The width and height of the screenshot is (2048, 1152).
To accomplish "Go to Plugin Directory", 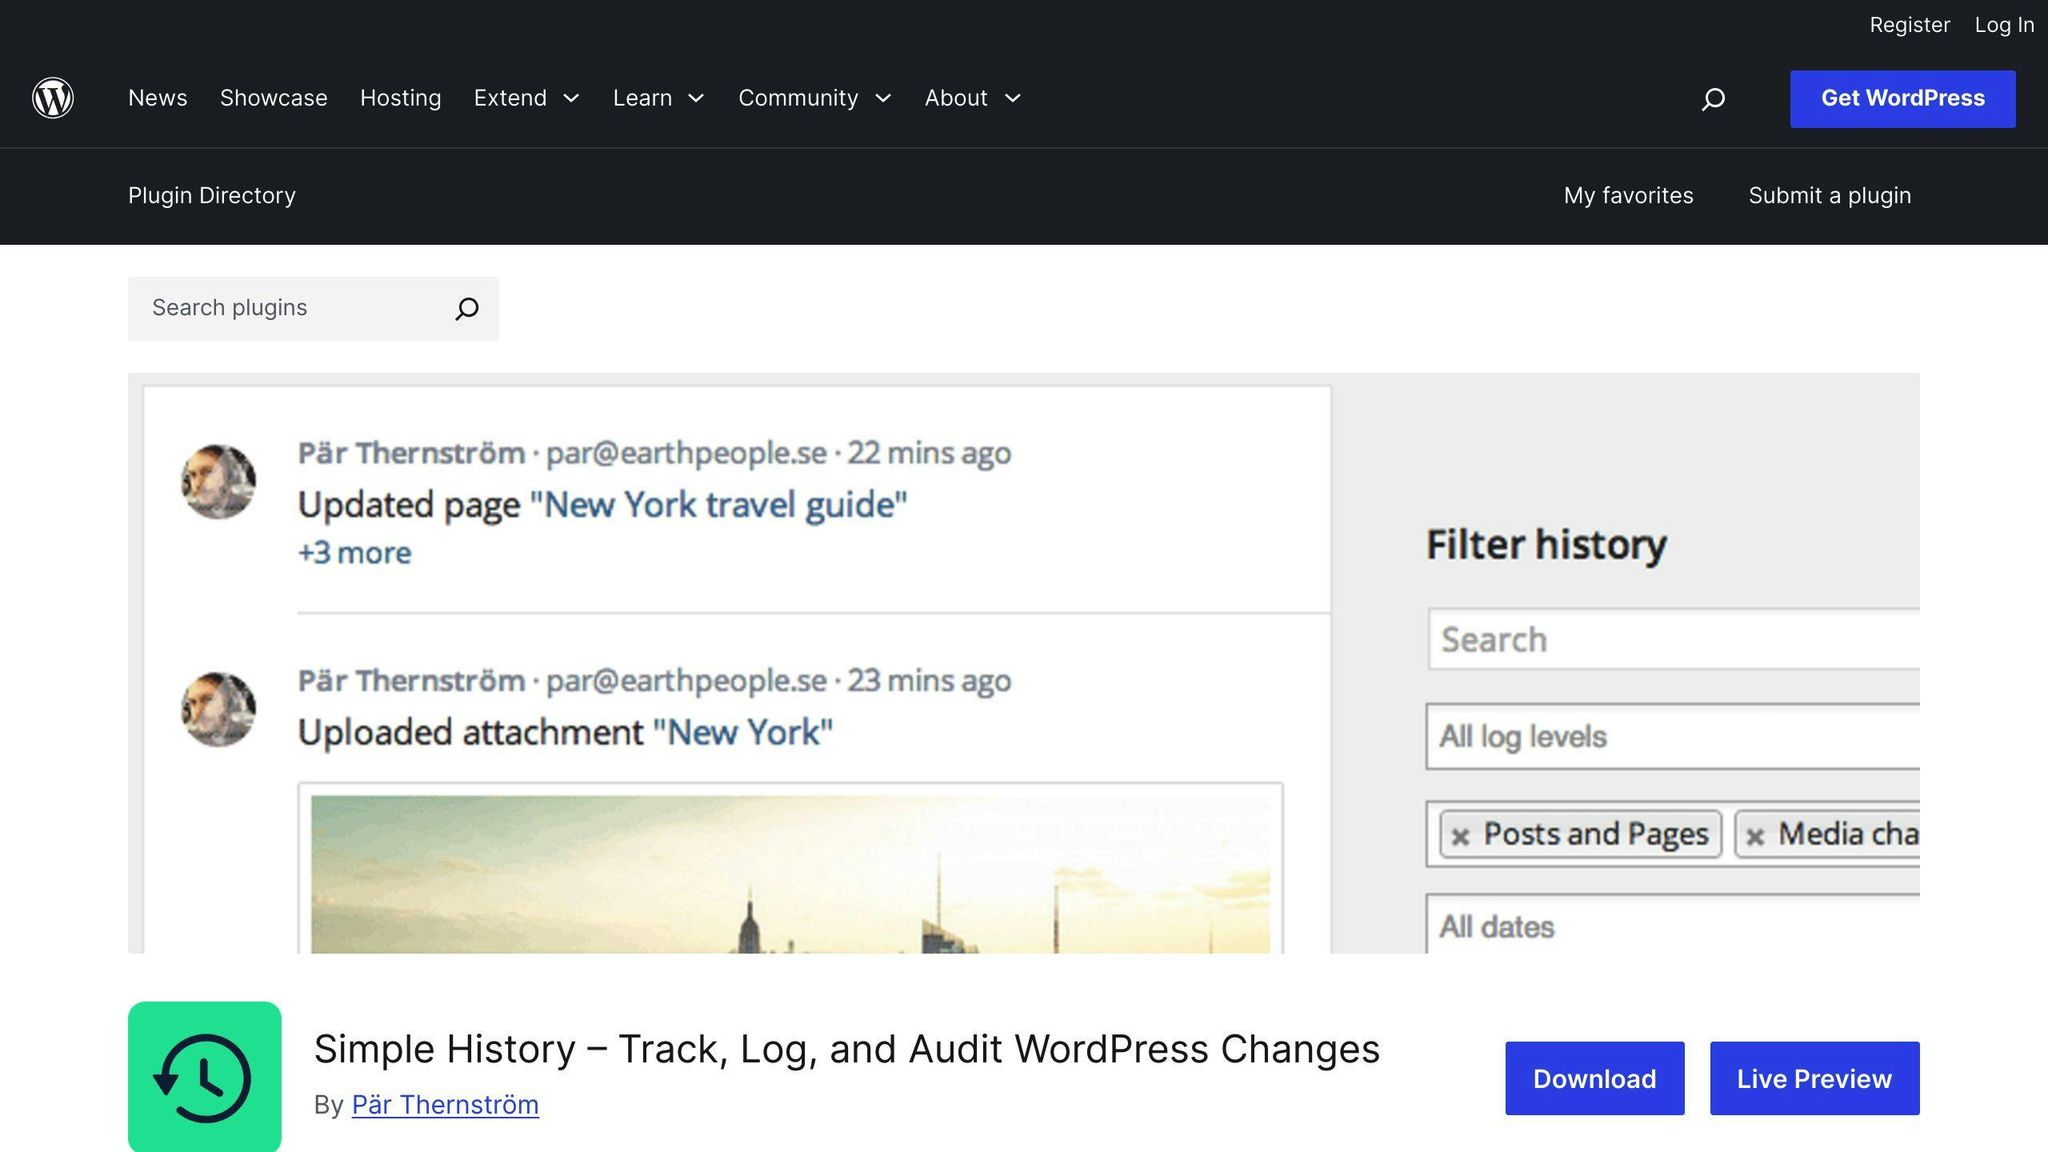I will click(212, 196).
